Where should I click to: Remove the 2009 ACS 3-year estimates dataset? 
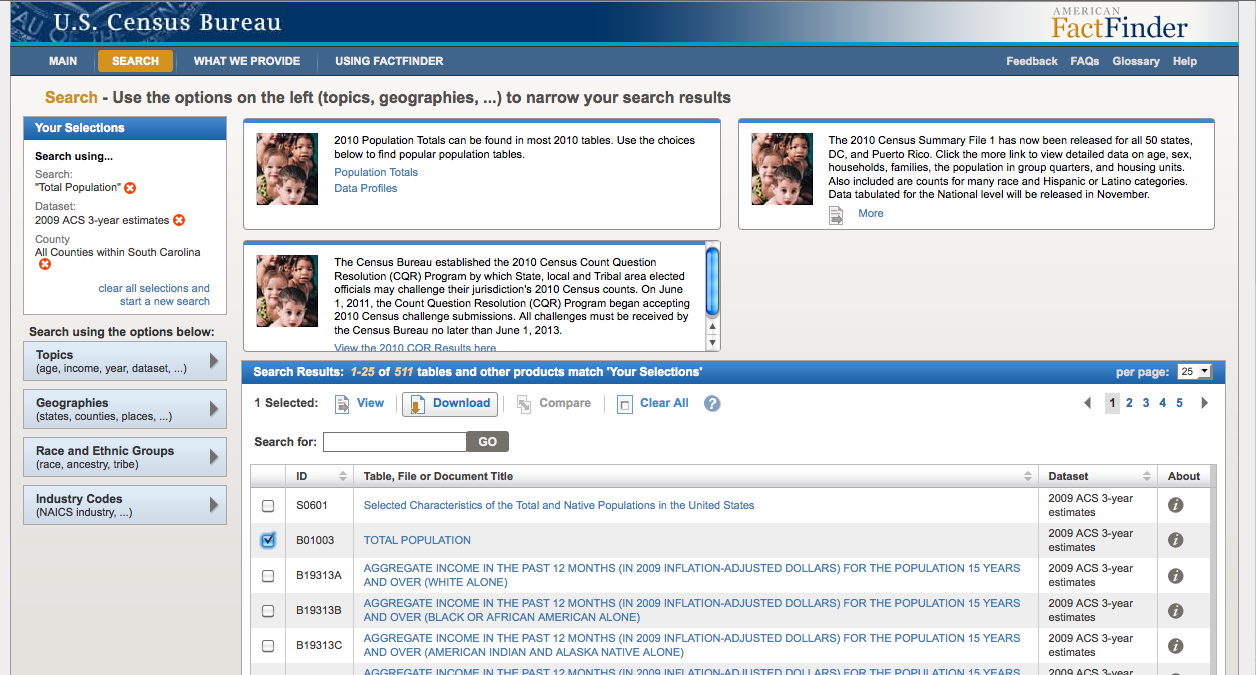179,220
